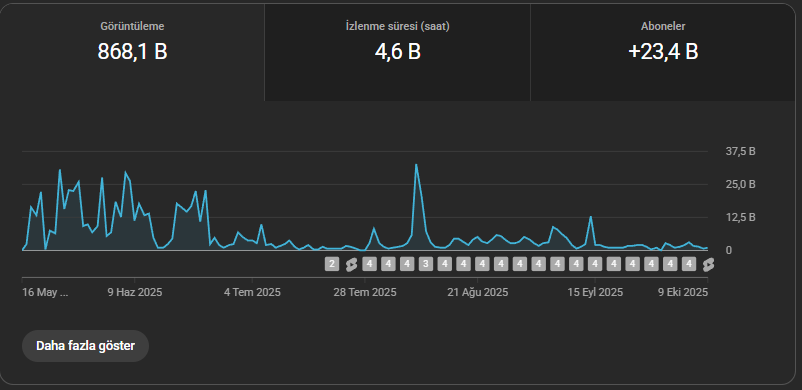Viewport: 802px width, 390px height.
Task: Open the video marker badge showing 3
Action: (x=426, y=264)
